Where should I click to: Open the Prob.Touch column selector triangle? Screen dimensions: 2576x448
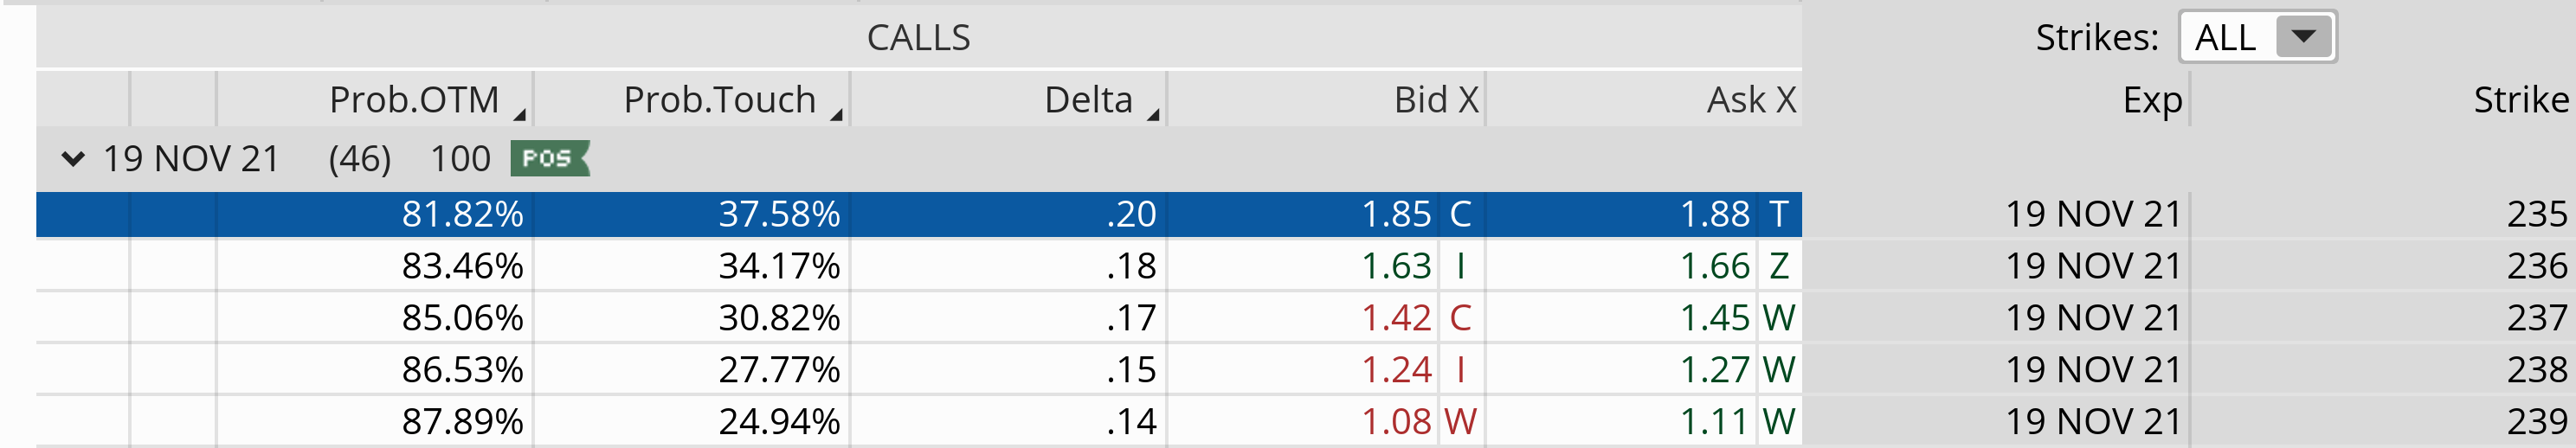pyautogui.click(x=836, y=115)
